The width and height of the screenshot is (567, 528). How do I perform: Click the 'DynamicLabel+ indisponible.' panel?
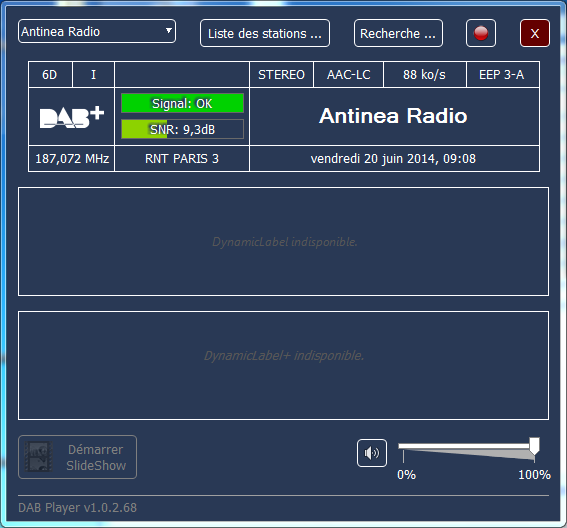(x=284, y=365)
